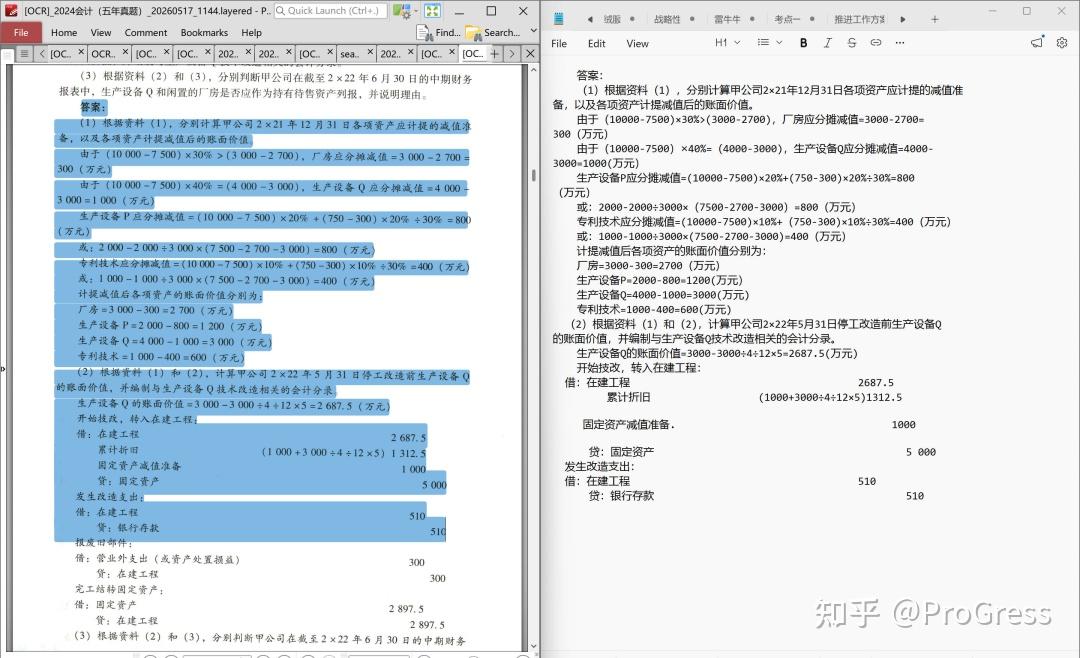This screenshot has width=1080, height=658.
Task: Click the Find button
Action: (439, 32)
